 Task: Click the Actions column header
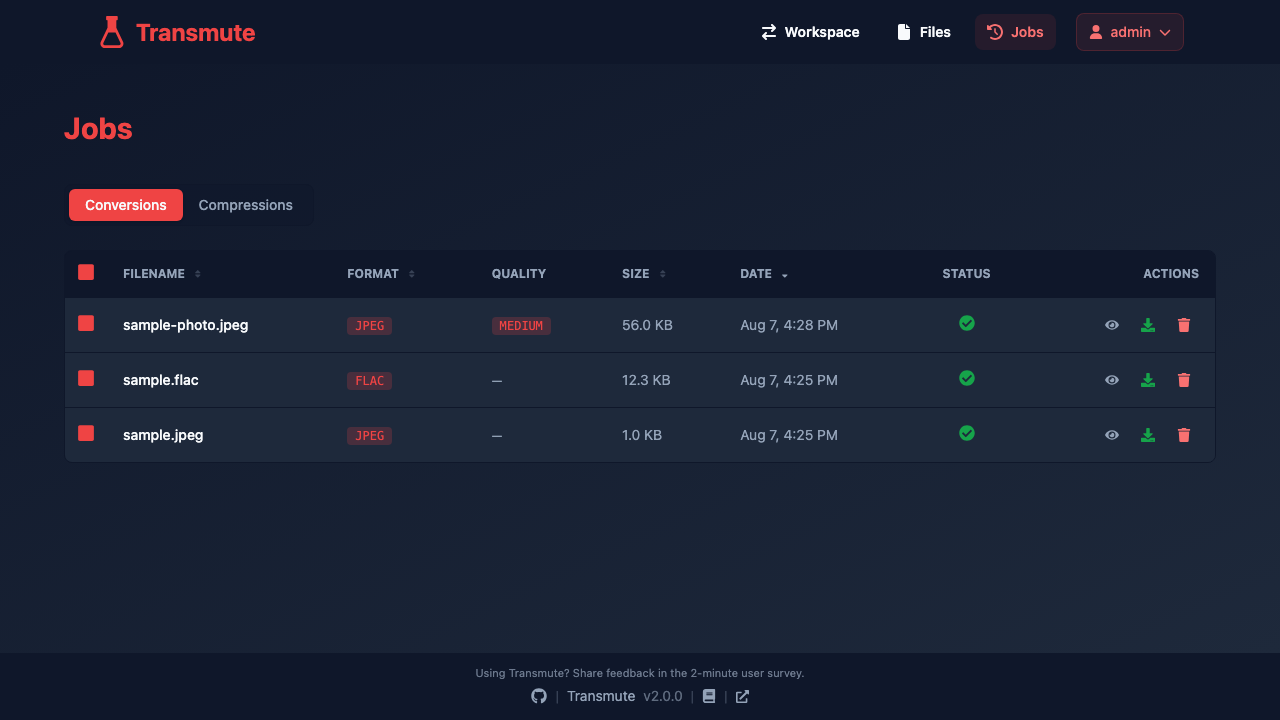click(1171, 274)
